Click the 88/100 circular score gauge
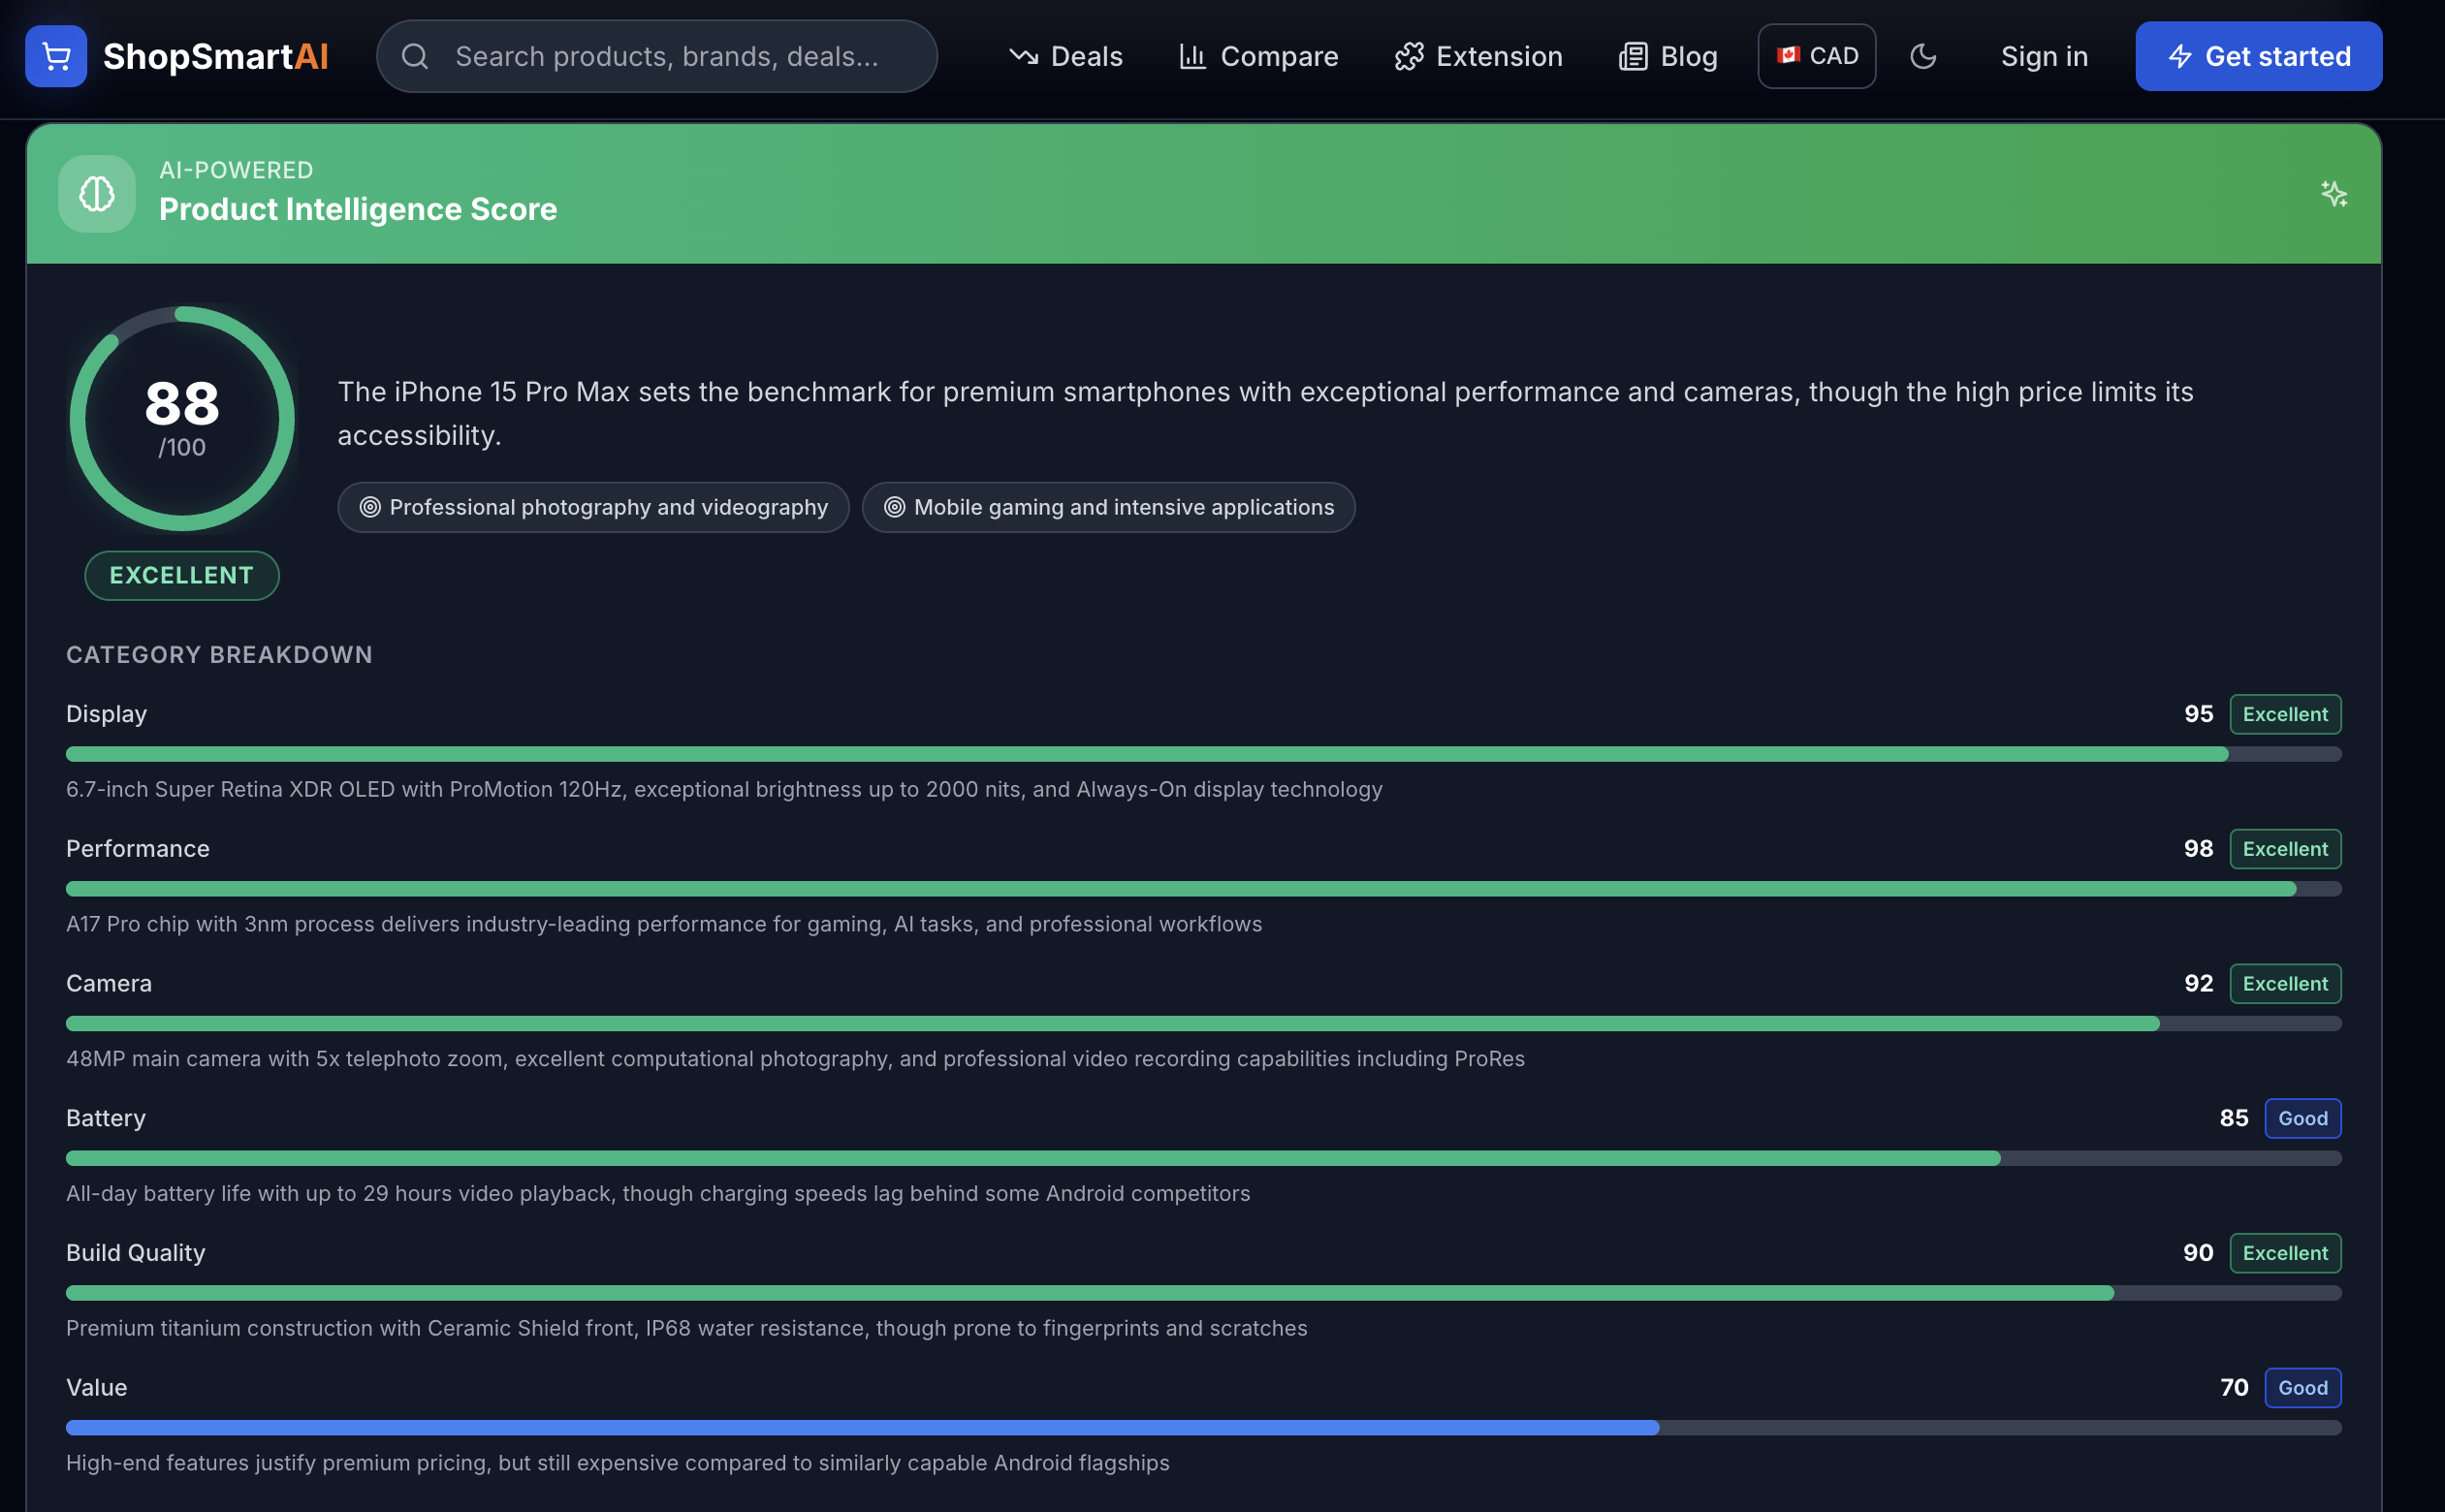Screen dimensions: 2445x1512 (x=182, y=418)
